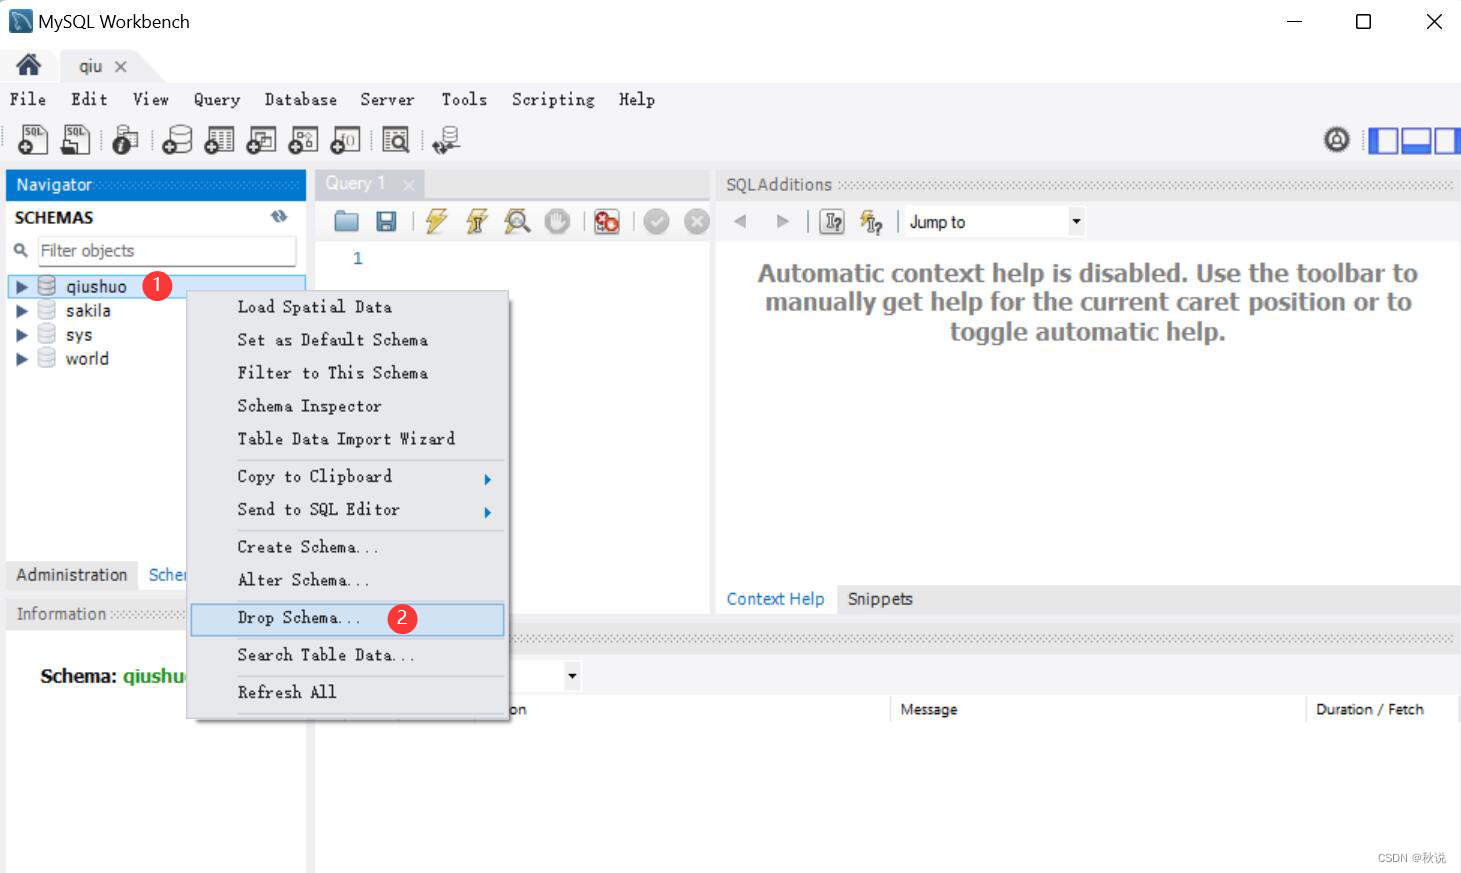Open the Database menu
This screenshot has width=1461, height=873.
pyautogui.click(x=300, y=99)
